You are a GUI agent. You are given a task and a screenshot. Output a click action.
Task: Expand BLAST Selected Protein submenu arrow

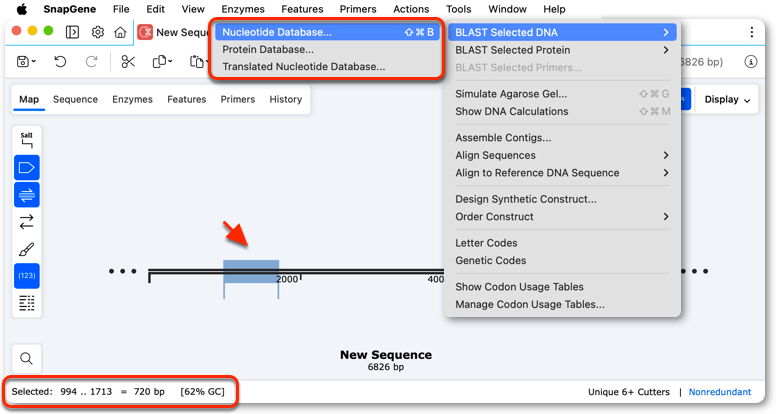click(x=666, y=50)
